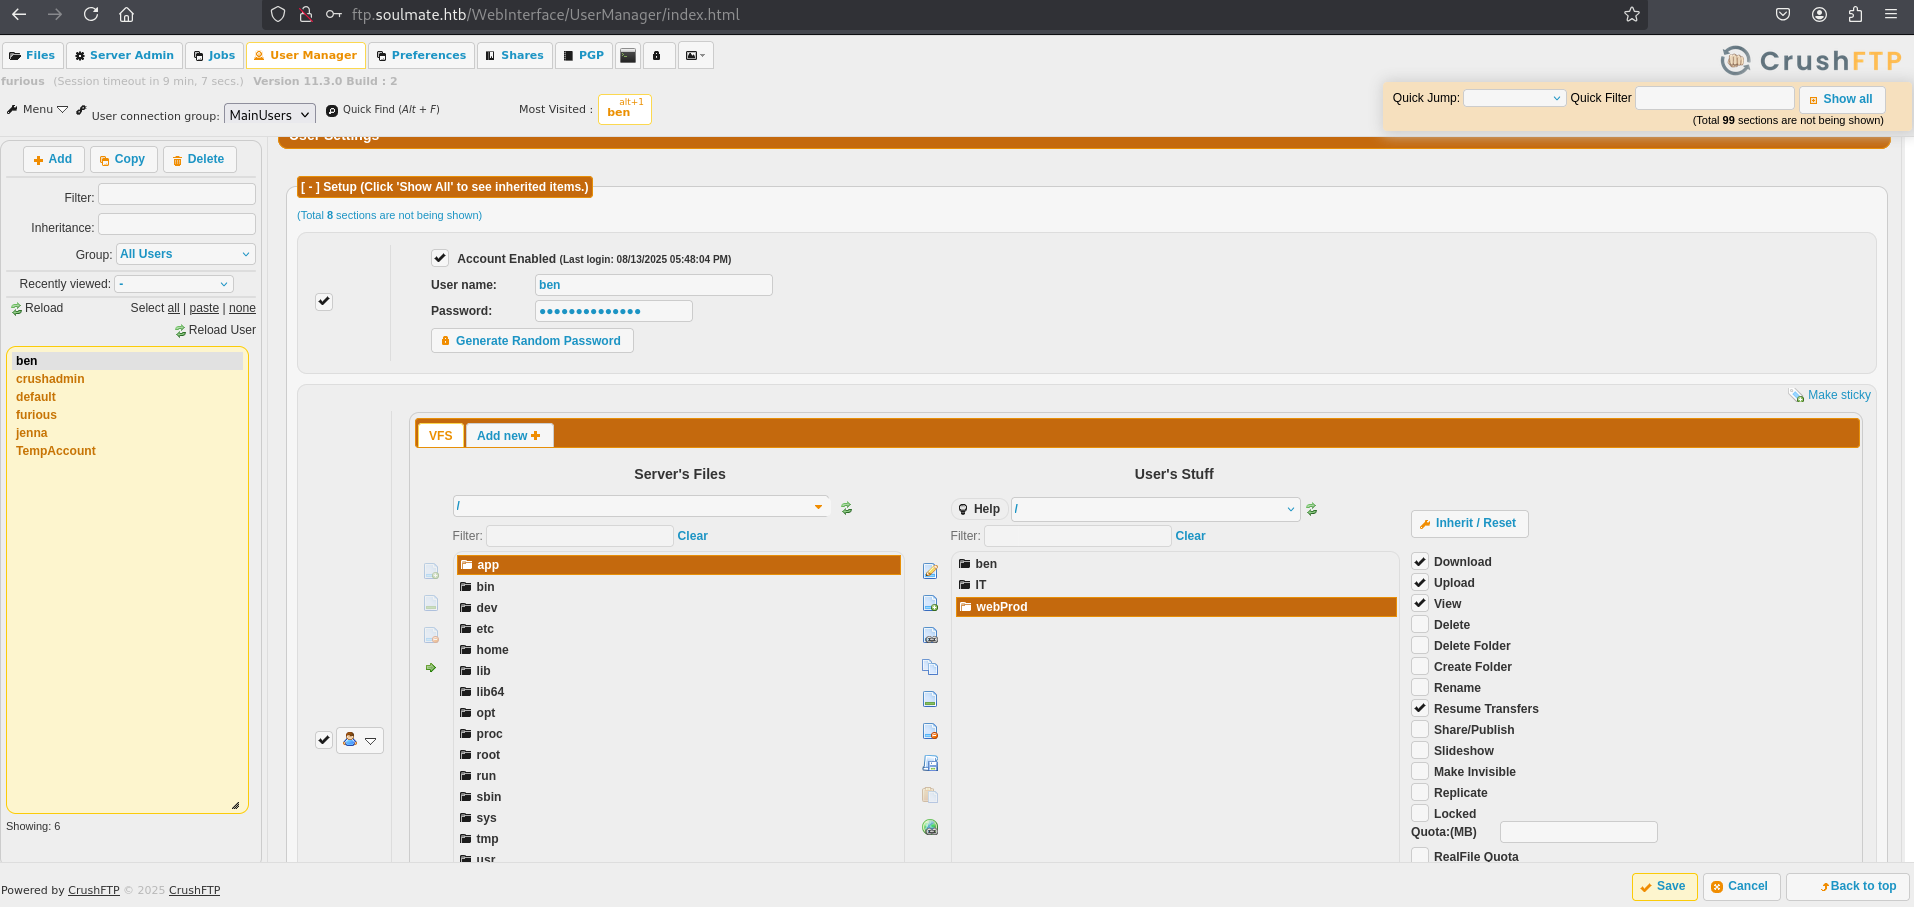
Task: Click Generate Random Password button
Action: coord(532,341)
